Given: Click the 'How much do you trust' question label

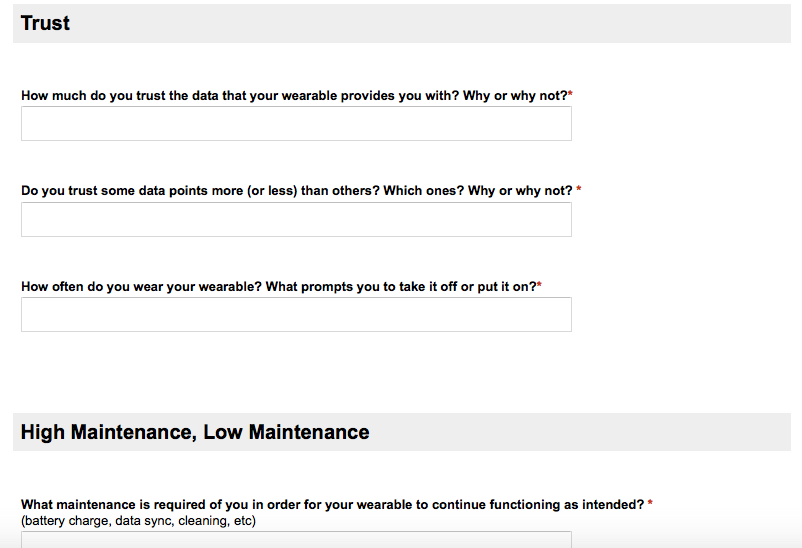Looking at the screenshot, I should point(294,96).
